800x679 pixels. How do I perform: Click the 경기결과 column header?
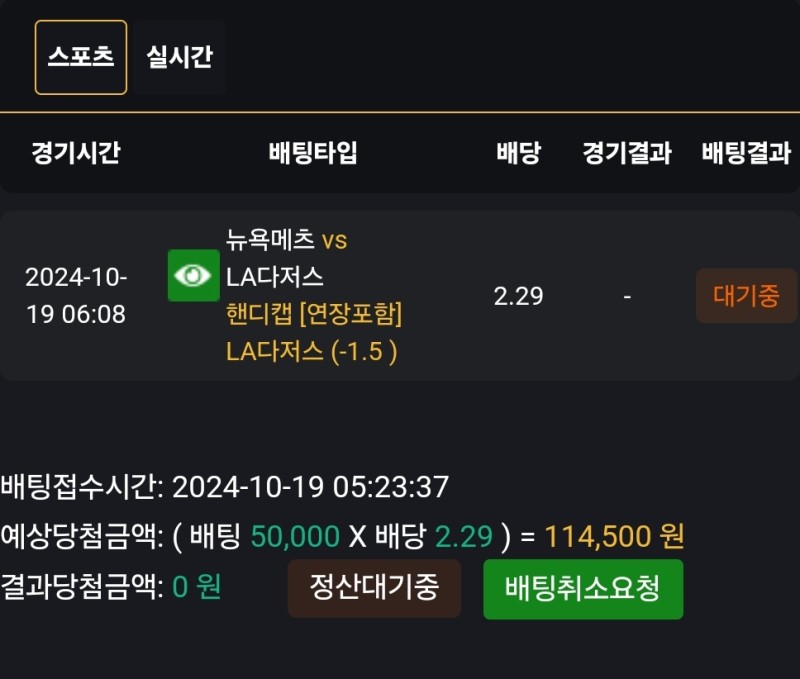[627, 153]
